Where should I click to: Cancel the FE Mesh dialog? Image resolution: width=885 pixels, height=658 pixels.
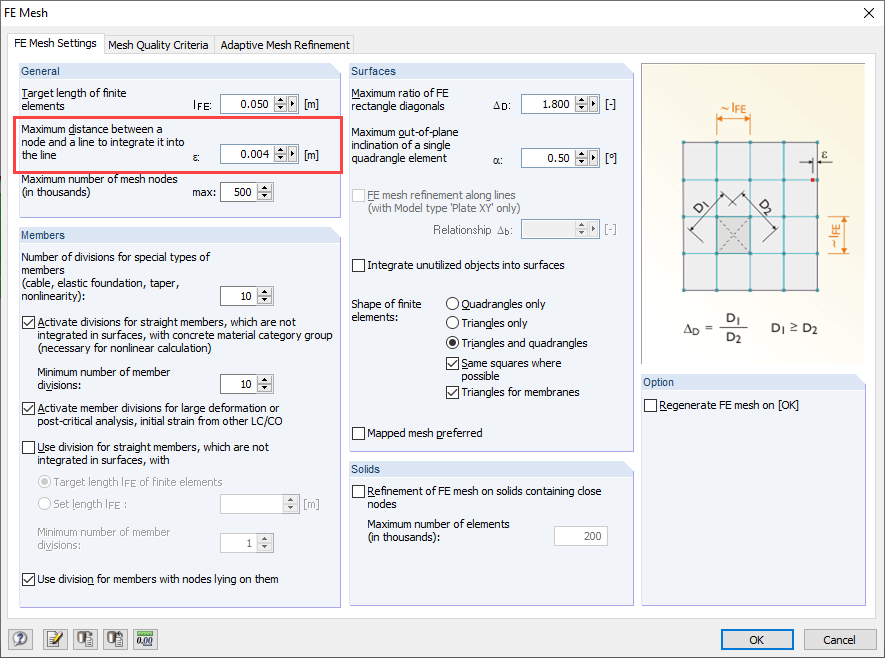[840, 639]
